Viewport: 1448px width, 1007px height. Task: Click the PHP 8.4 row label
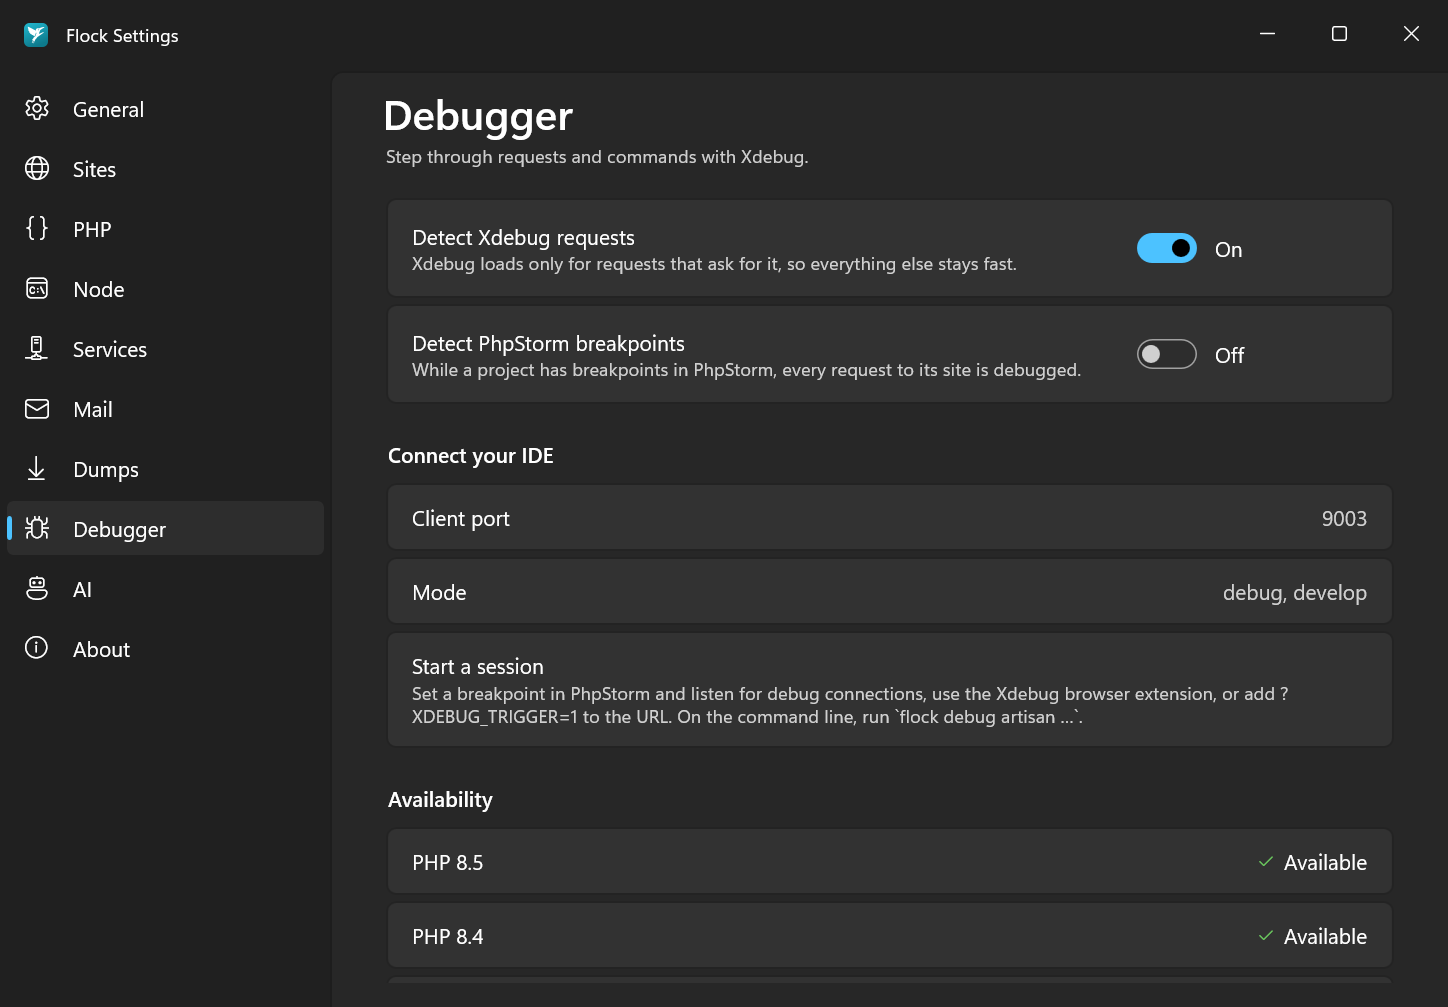(448, 936)
